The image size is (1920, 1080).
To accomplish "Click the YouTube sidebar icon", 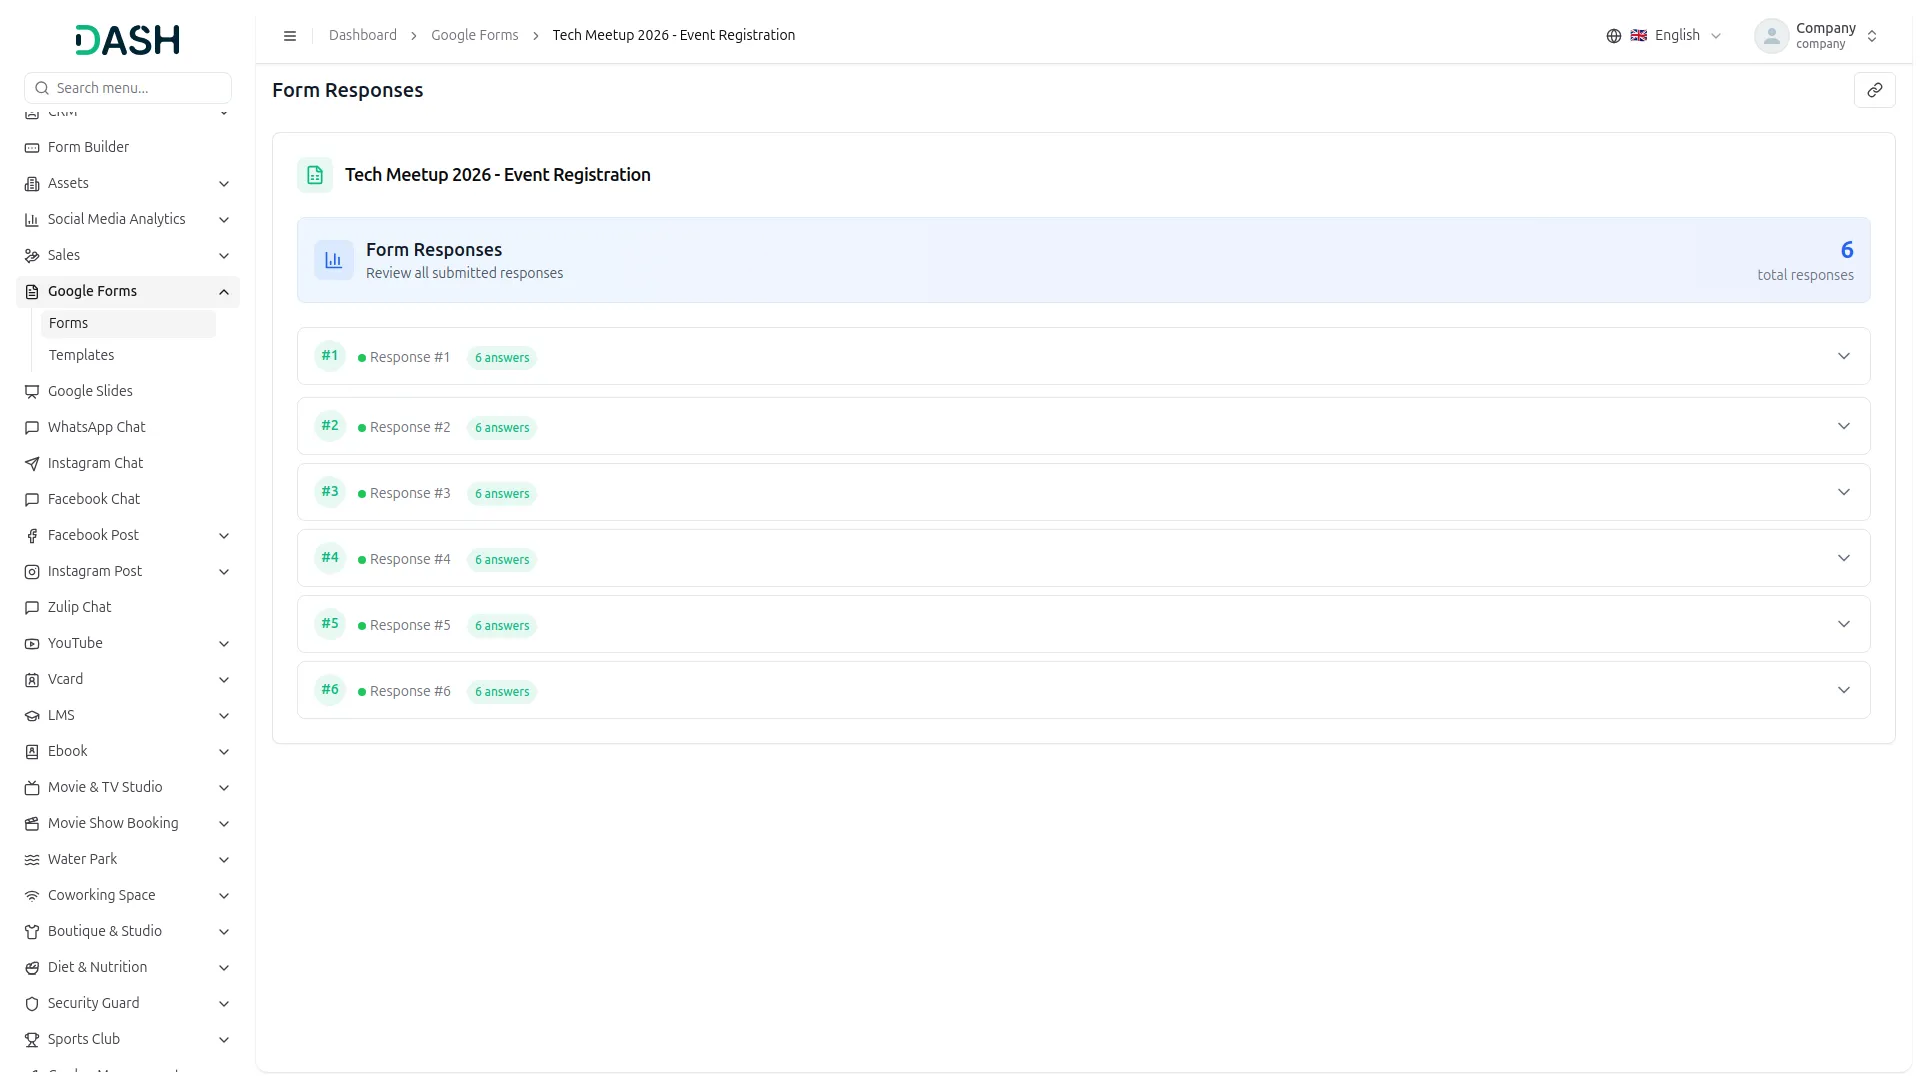I will point(32,644).
